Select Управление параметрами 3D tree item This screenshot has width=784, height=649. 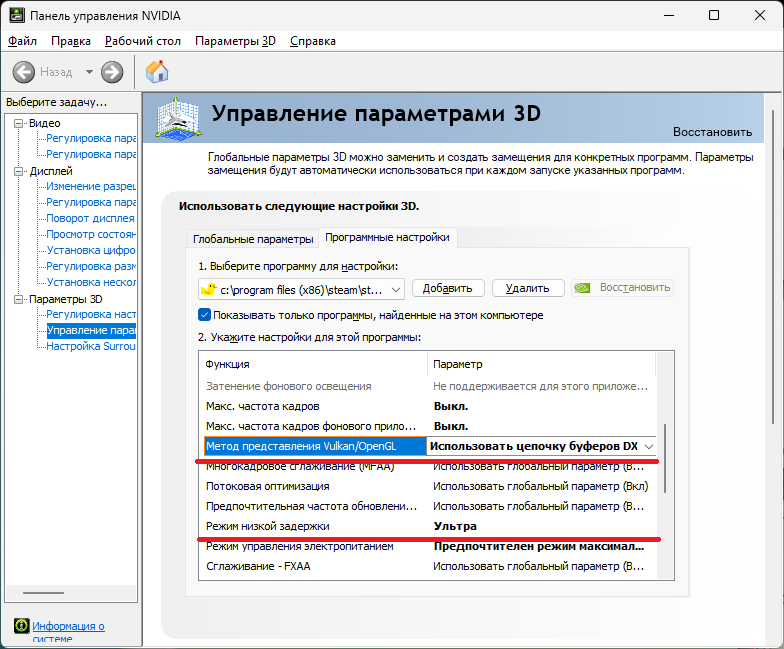coord(90,330)
